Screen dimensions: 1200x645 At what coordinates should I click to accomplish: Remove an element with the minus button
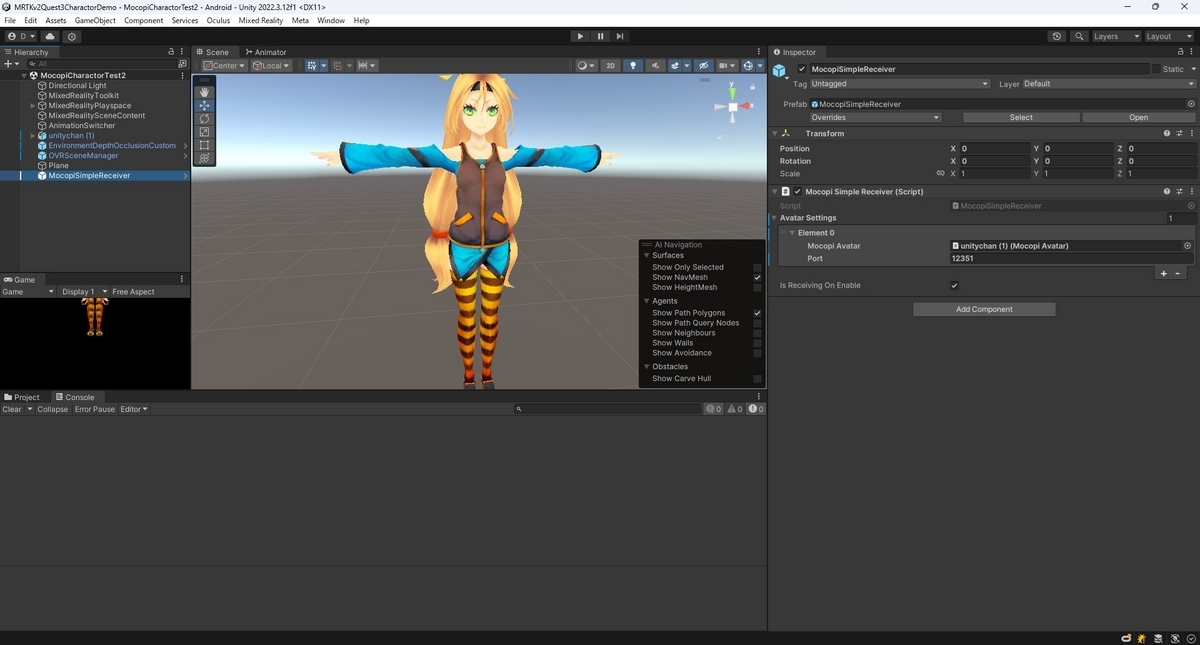pos(1177,273)
